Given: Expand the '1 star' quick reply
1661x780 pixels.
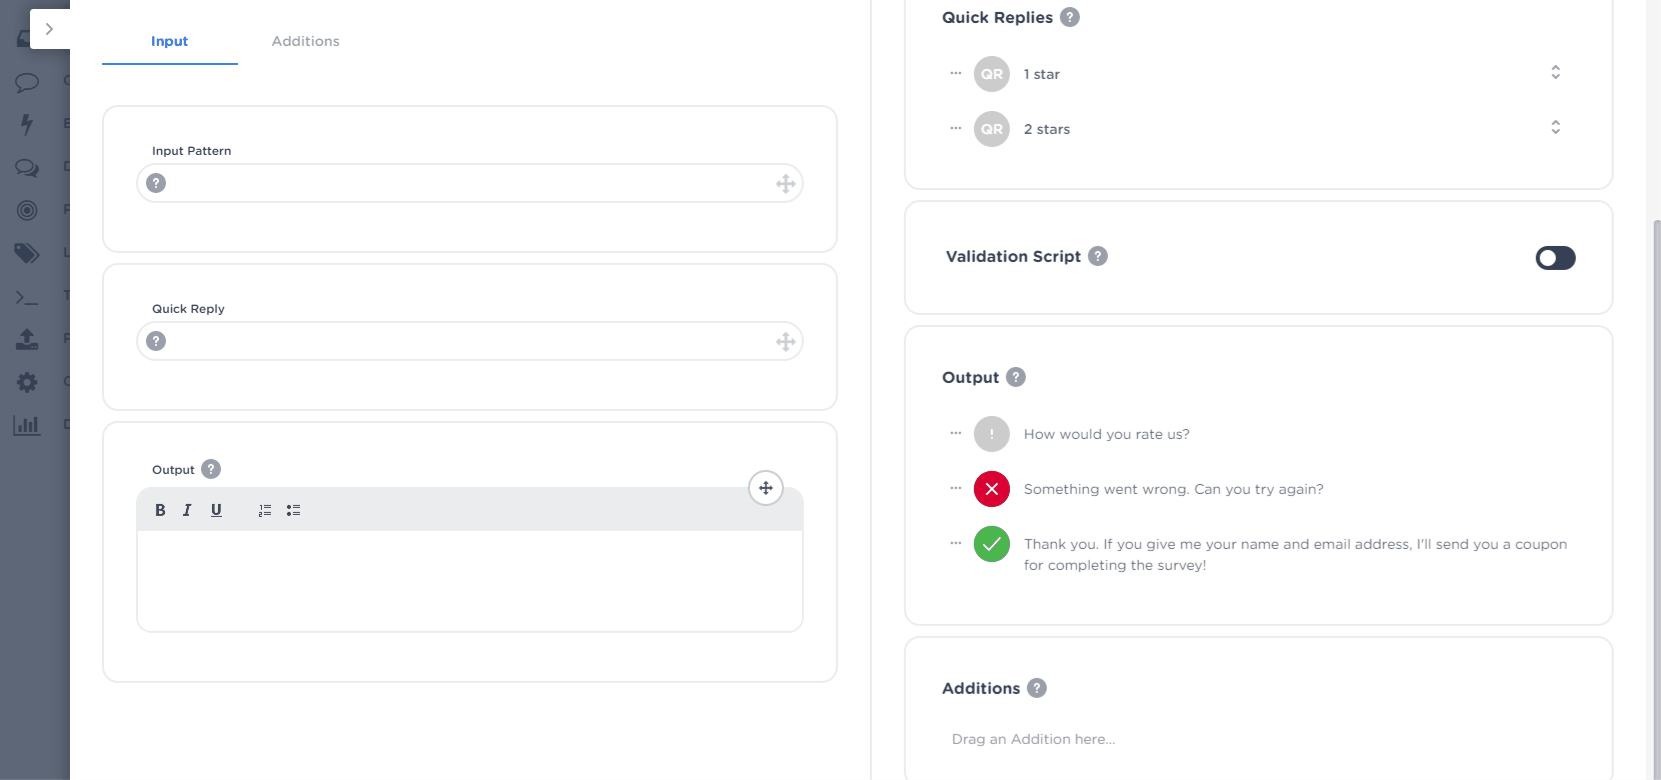Looking at the screenshot, I should coord(1555,73).
